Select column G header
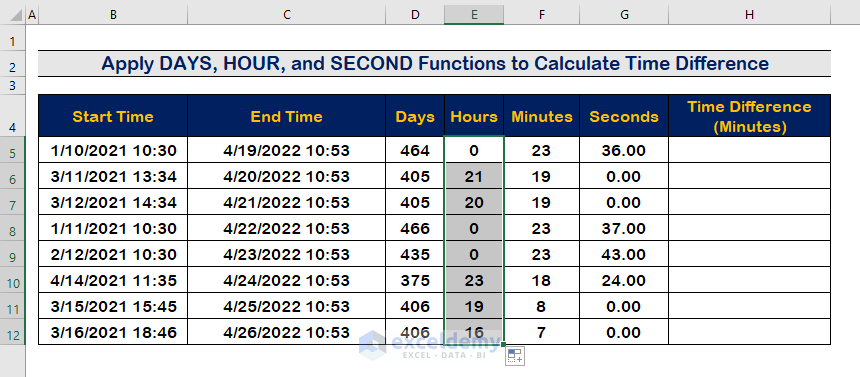The height and width of the screenshot is (377, 860). click(624, 15)
